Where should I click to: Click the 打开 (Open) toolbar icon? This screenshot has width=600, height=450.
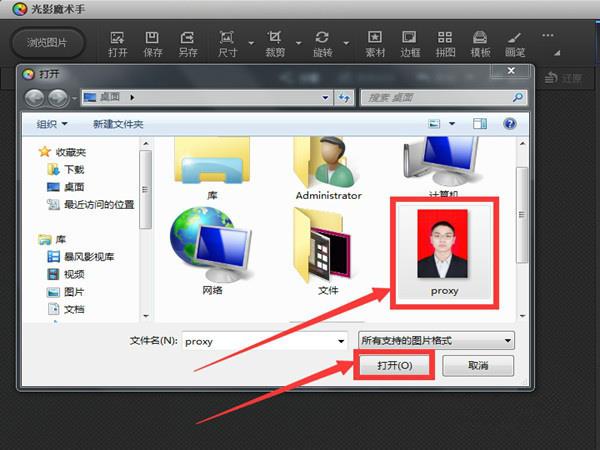118,43
